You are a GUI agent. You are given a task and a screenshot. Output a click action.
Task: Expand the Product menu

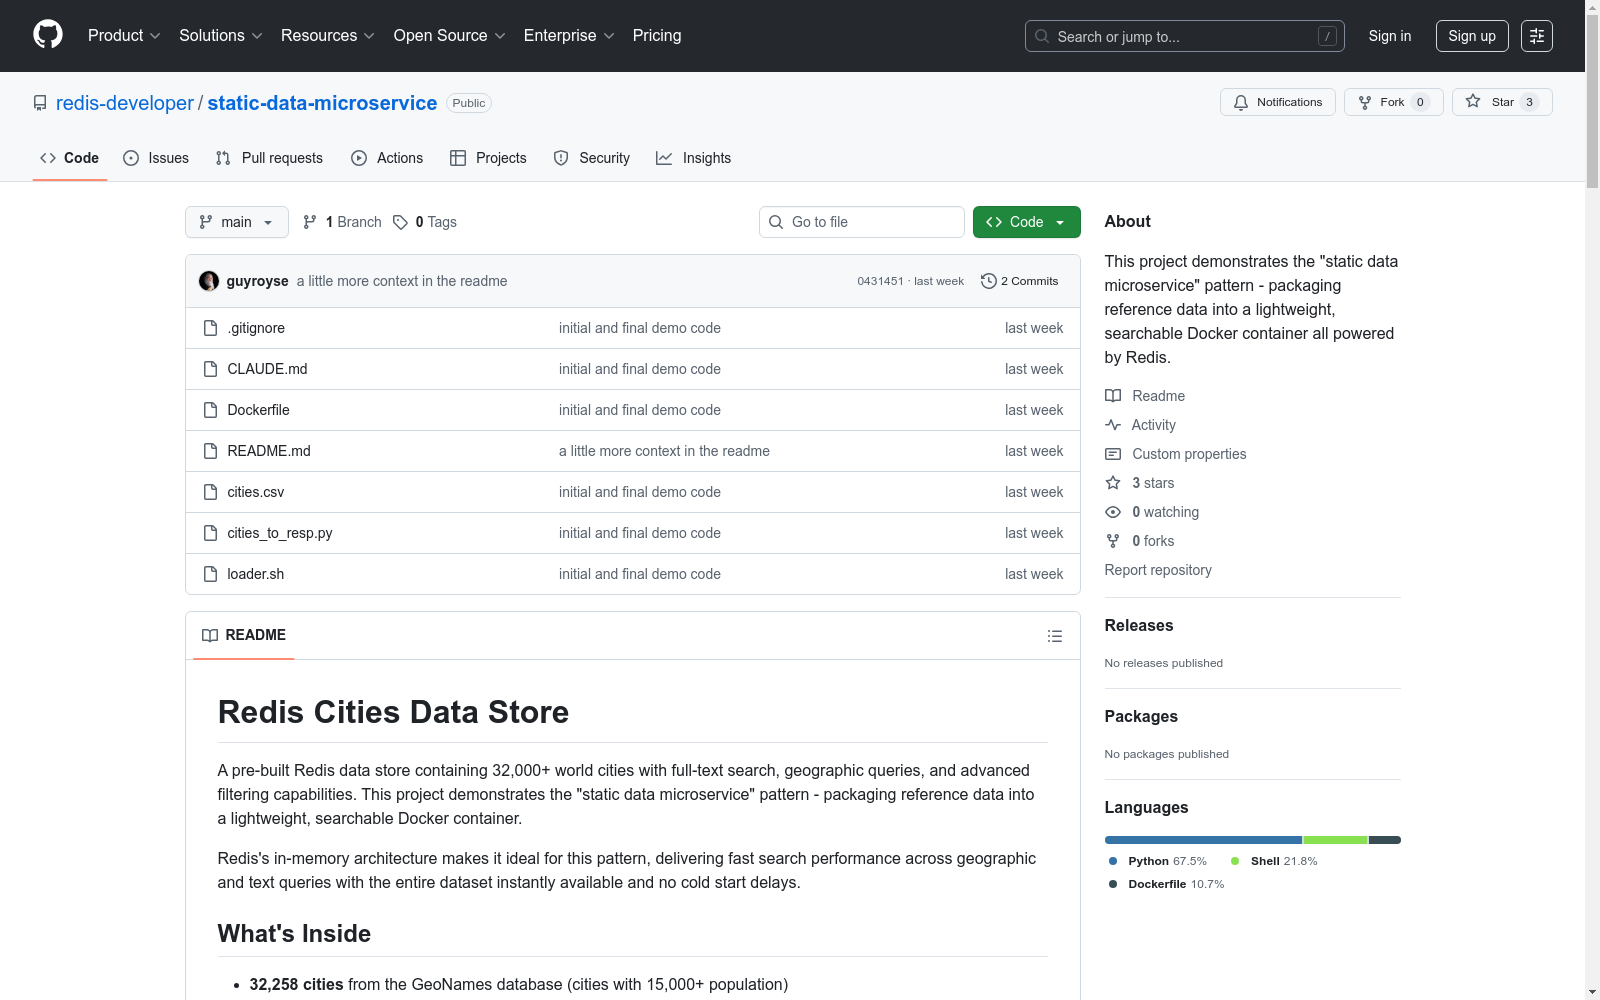[x=124, y=35]
